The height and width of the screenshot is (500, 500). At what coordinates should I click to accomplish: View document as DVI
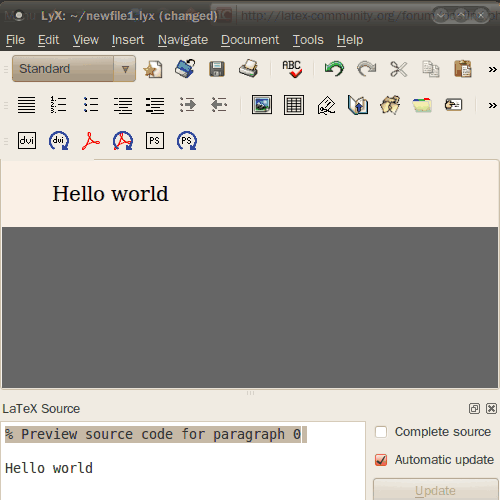(27, 140)
